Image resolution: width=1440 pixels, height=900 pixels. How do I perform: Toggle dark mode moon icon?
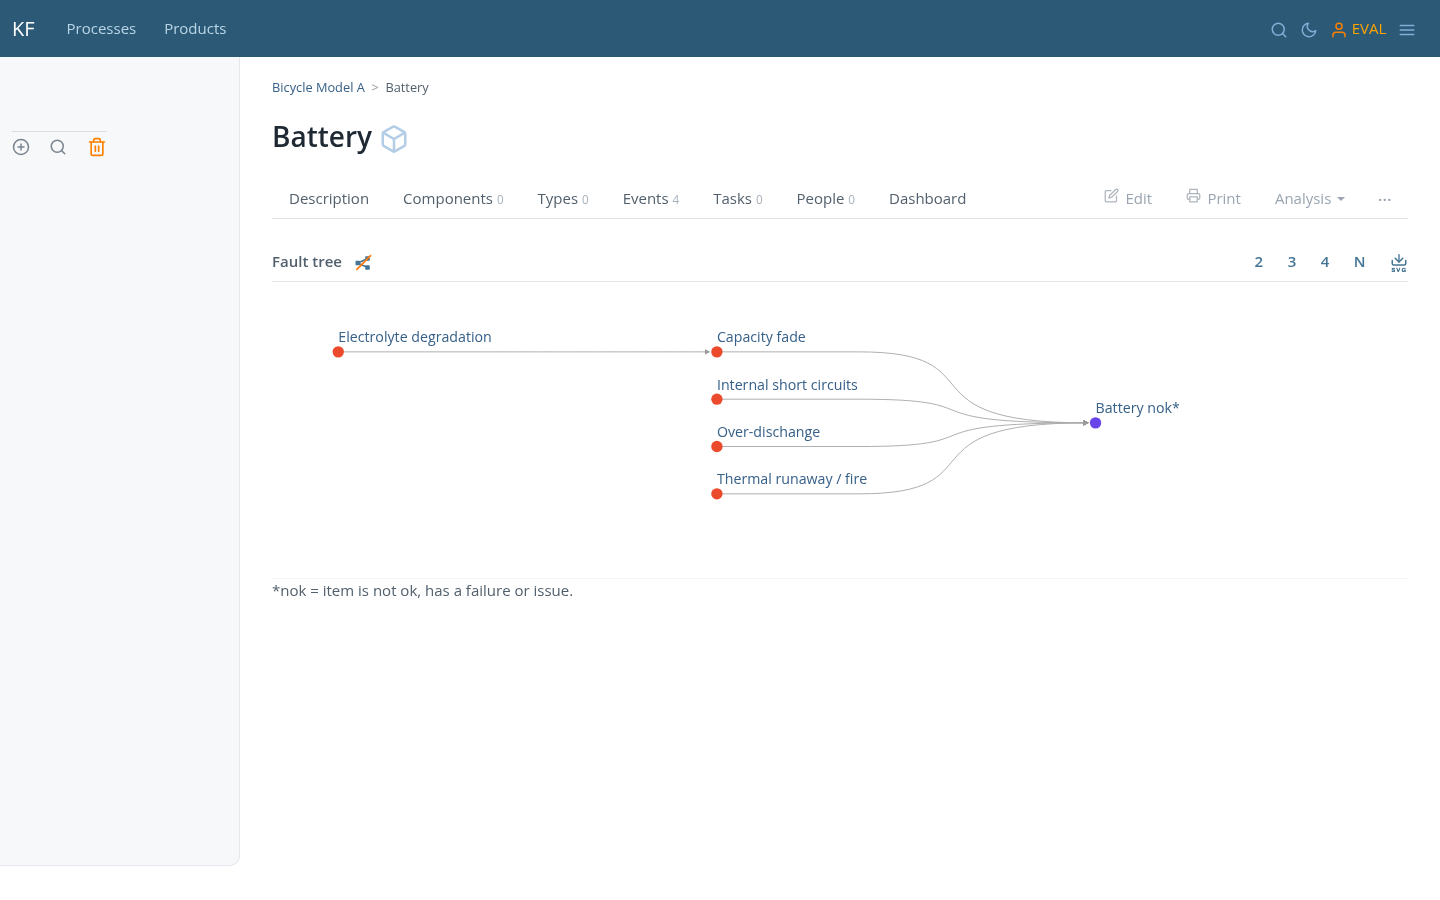click(1308, 30)
